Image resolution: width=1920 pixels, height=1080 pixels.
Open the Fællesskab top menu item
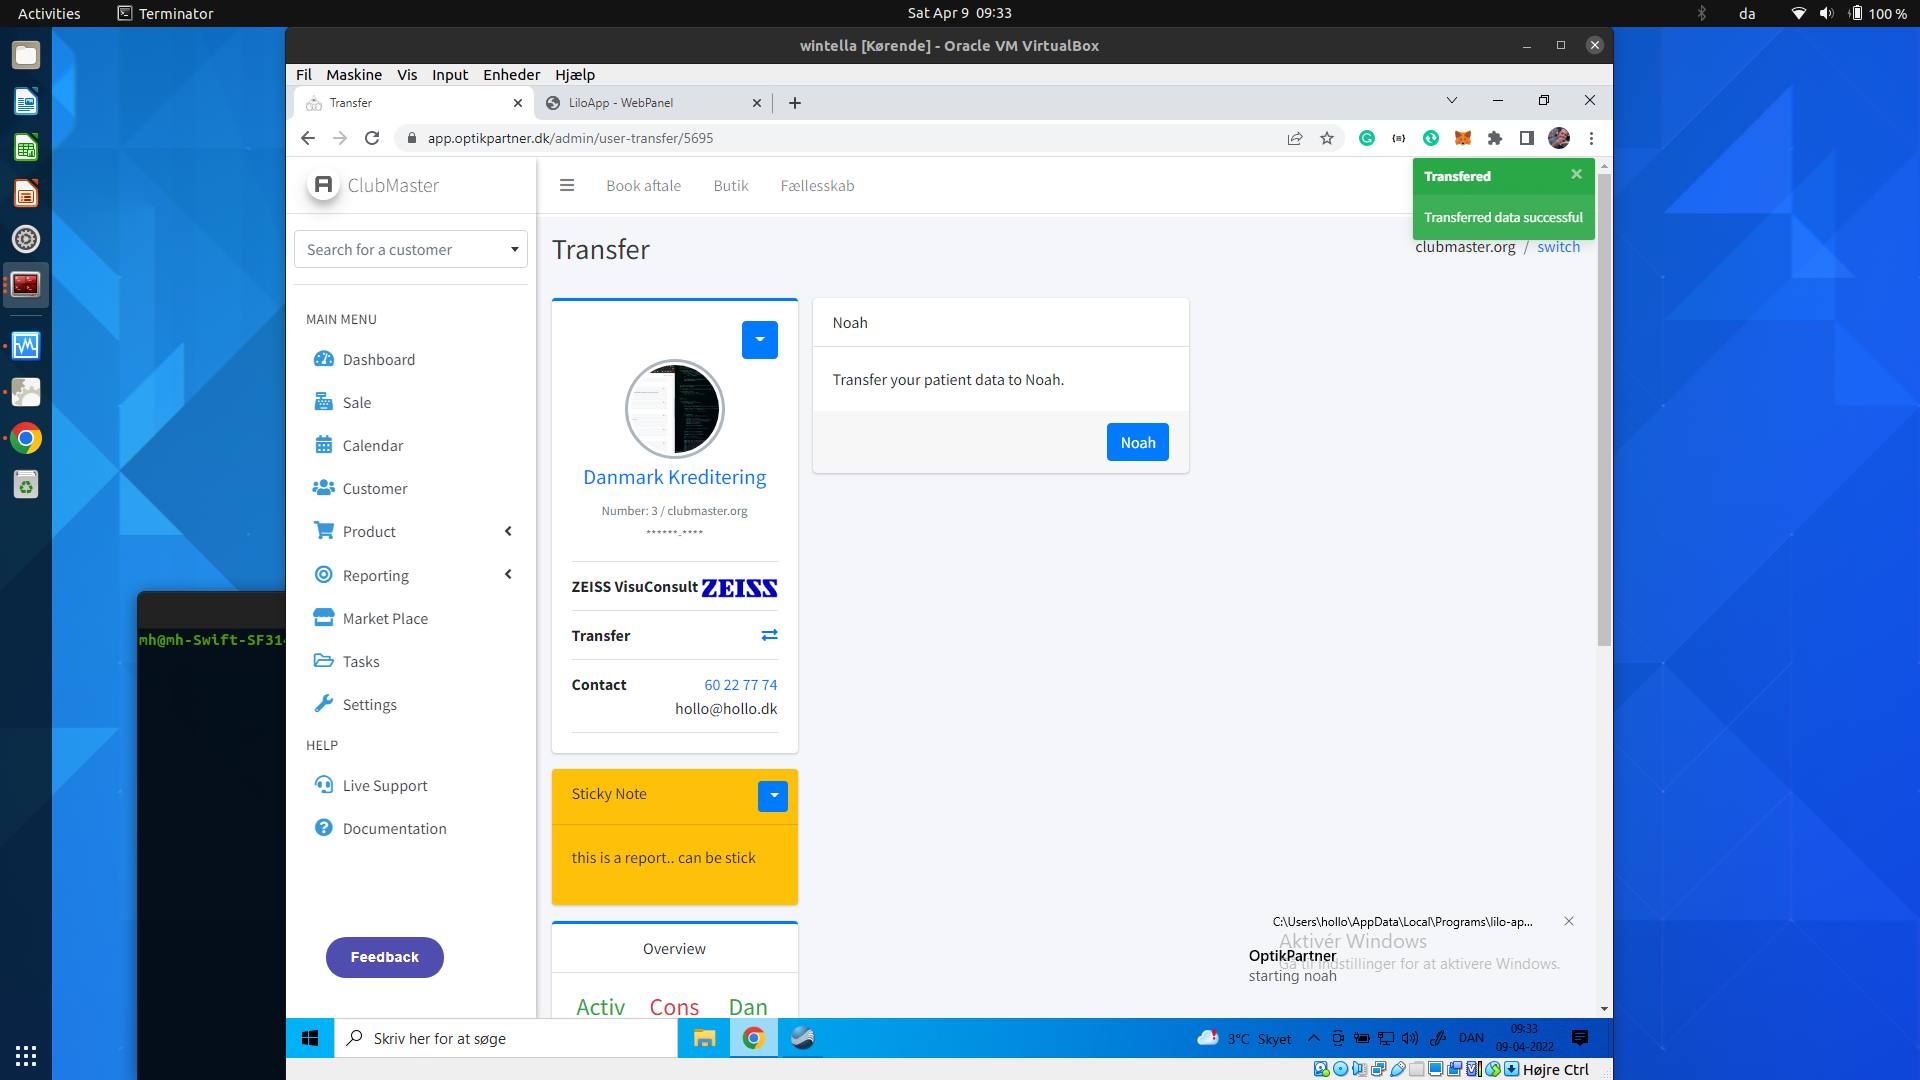click(x=817, y=186)
